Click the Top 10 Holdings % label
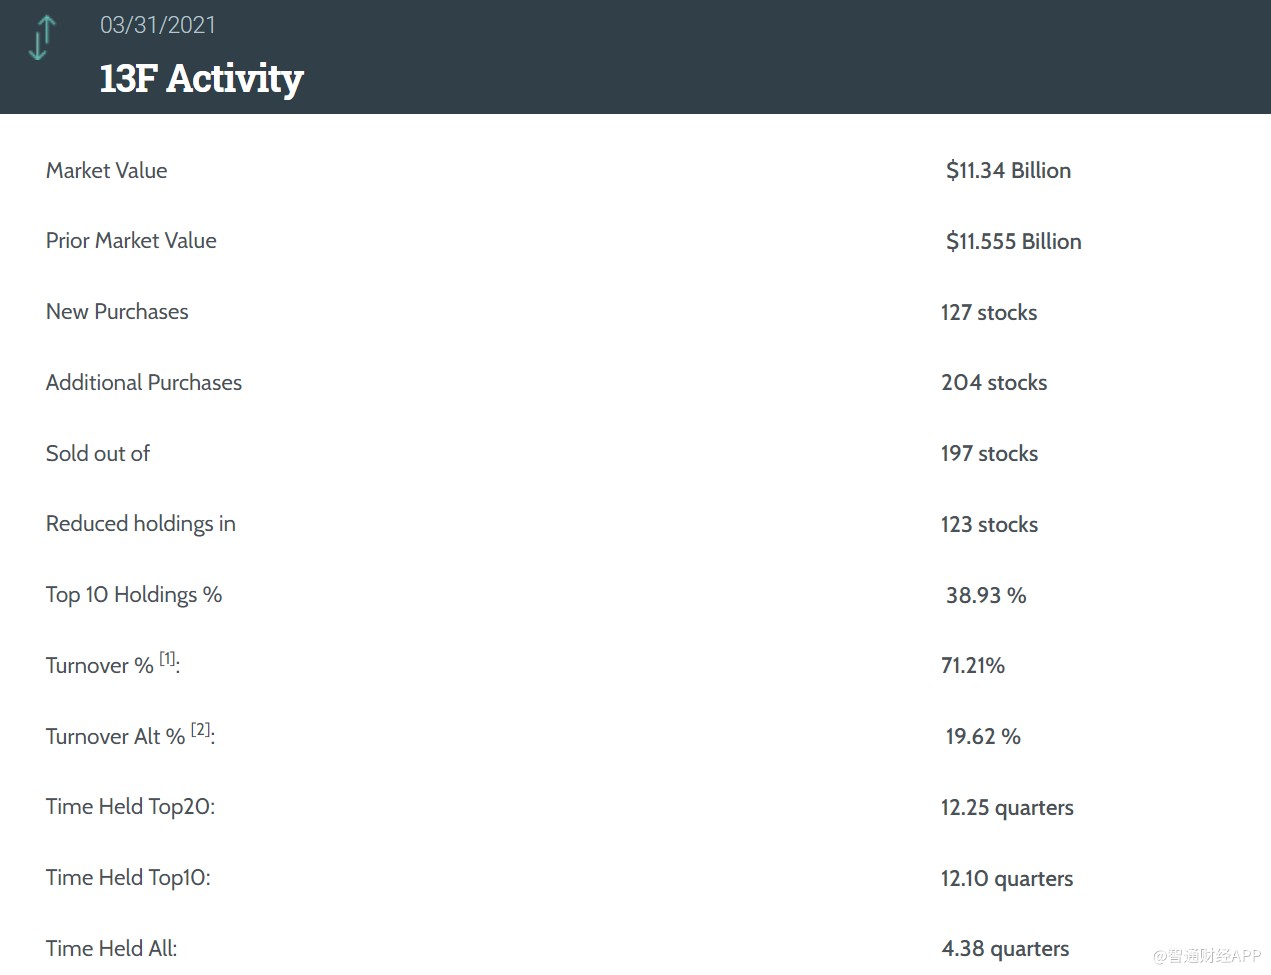Viewport: 1271px width, 975px height. tap(134, 595)
